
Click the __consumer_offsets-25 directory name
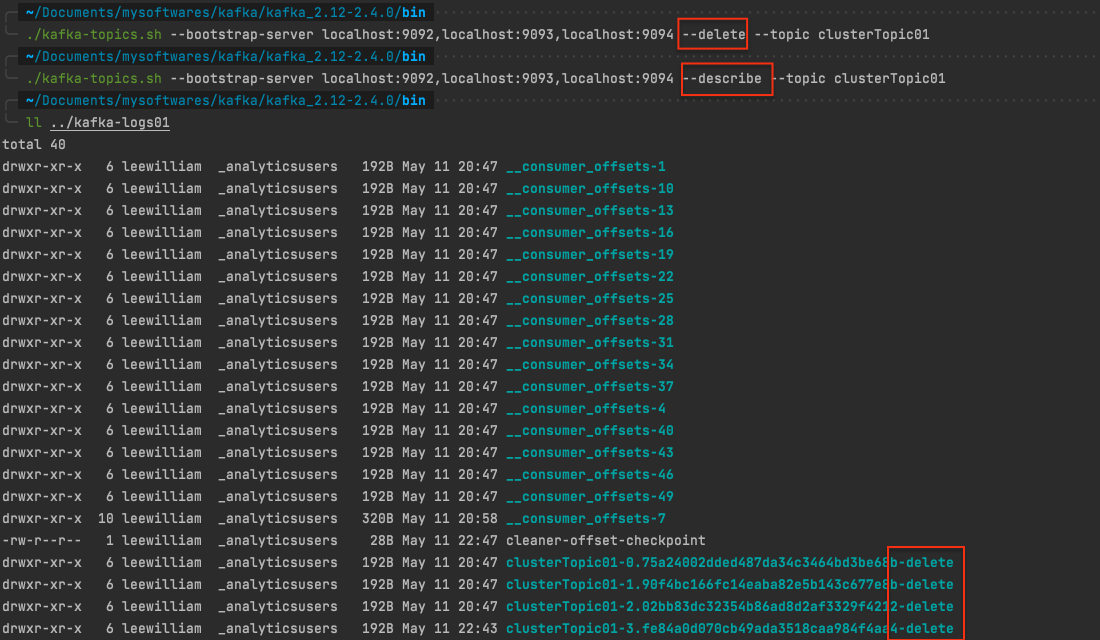[x=589, y=298]
